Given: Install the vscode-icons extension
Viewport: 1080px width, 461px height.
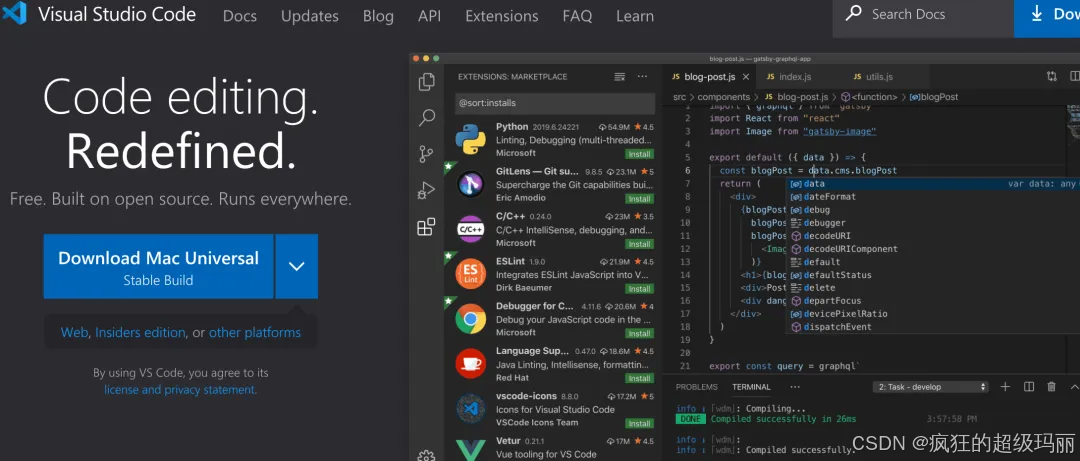Looking at the screenshot, I should tap(640, 423).
